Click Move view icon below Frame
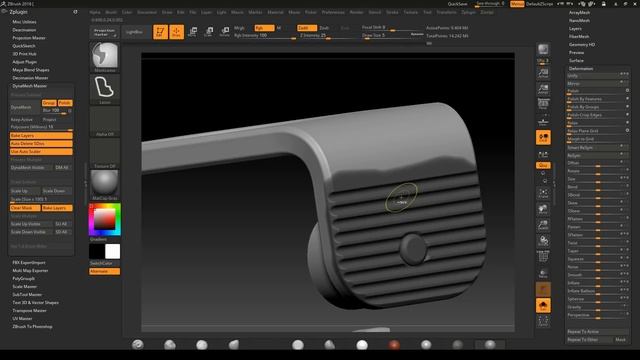 (x=543, y=209)
